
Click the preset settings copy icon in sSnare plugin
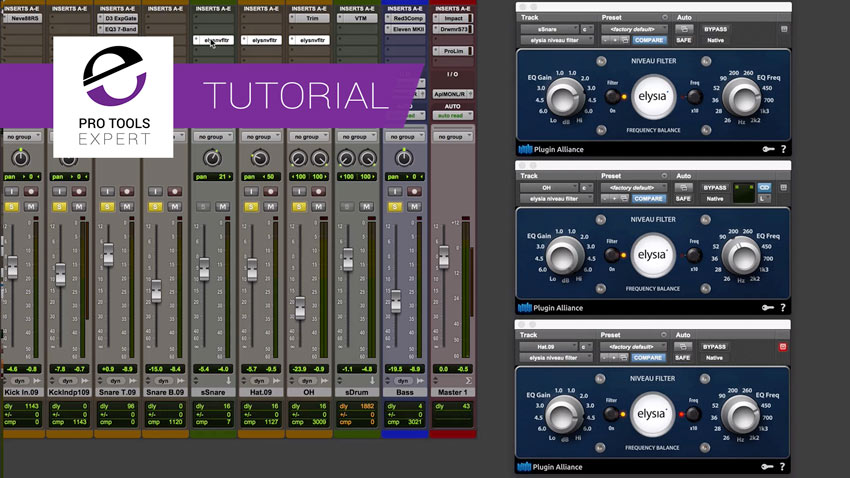point(625,40)
